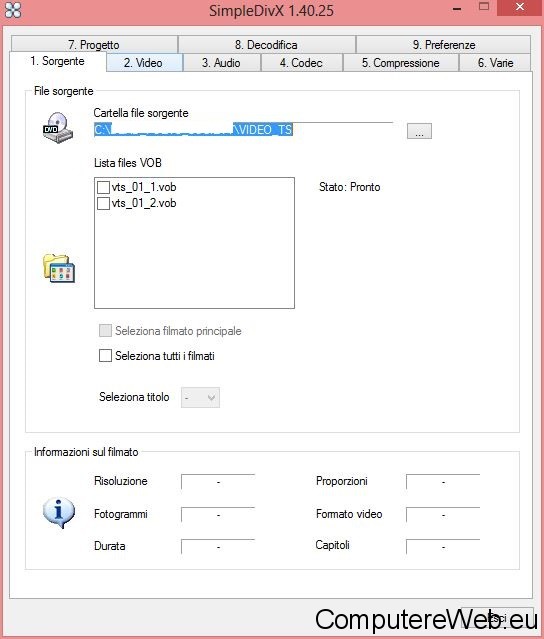The height and width of the screenshot is (639, 544).
Task: Open the 3. Audio tab
Action: (222, 63)
